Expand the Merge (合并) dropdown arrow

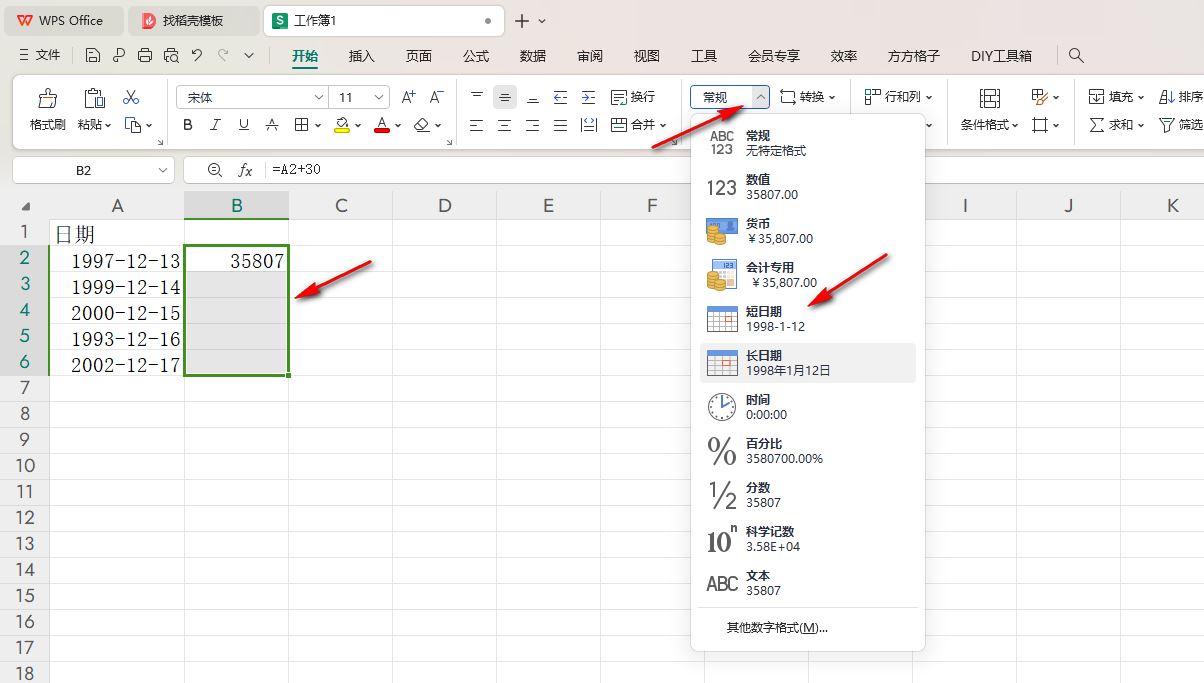(663, 125)
